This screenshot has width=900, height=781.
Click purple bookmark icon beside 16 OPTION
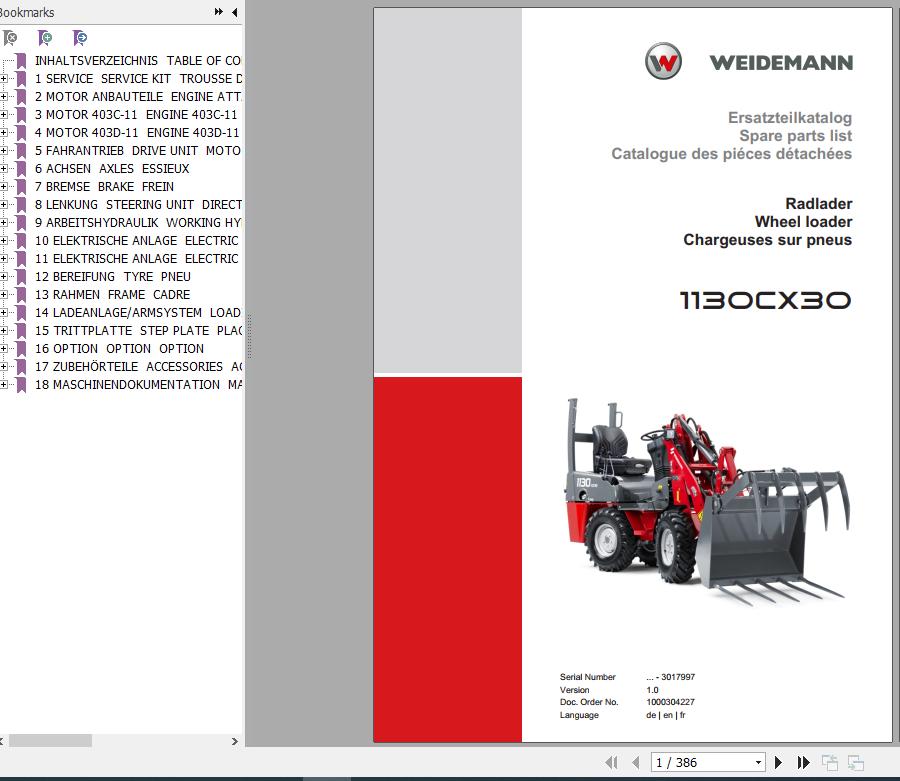(21, 348)
